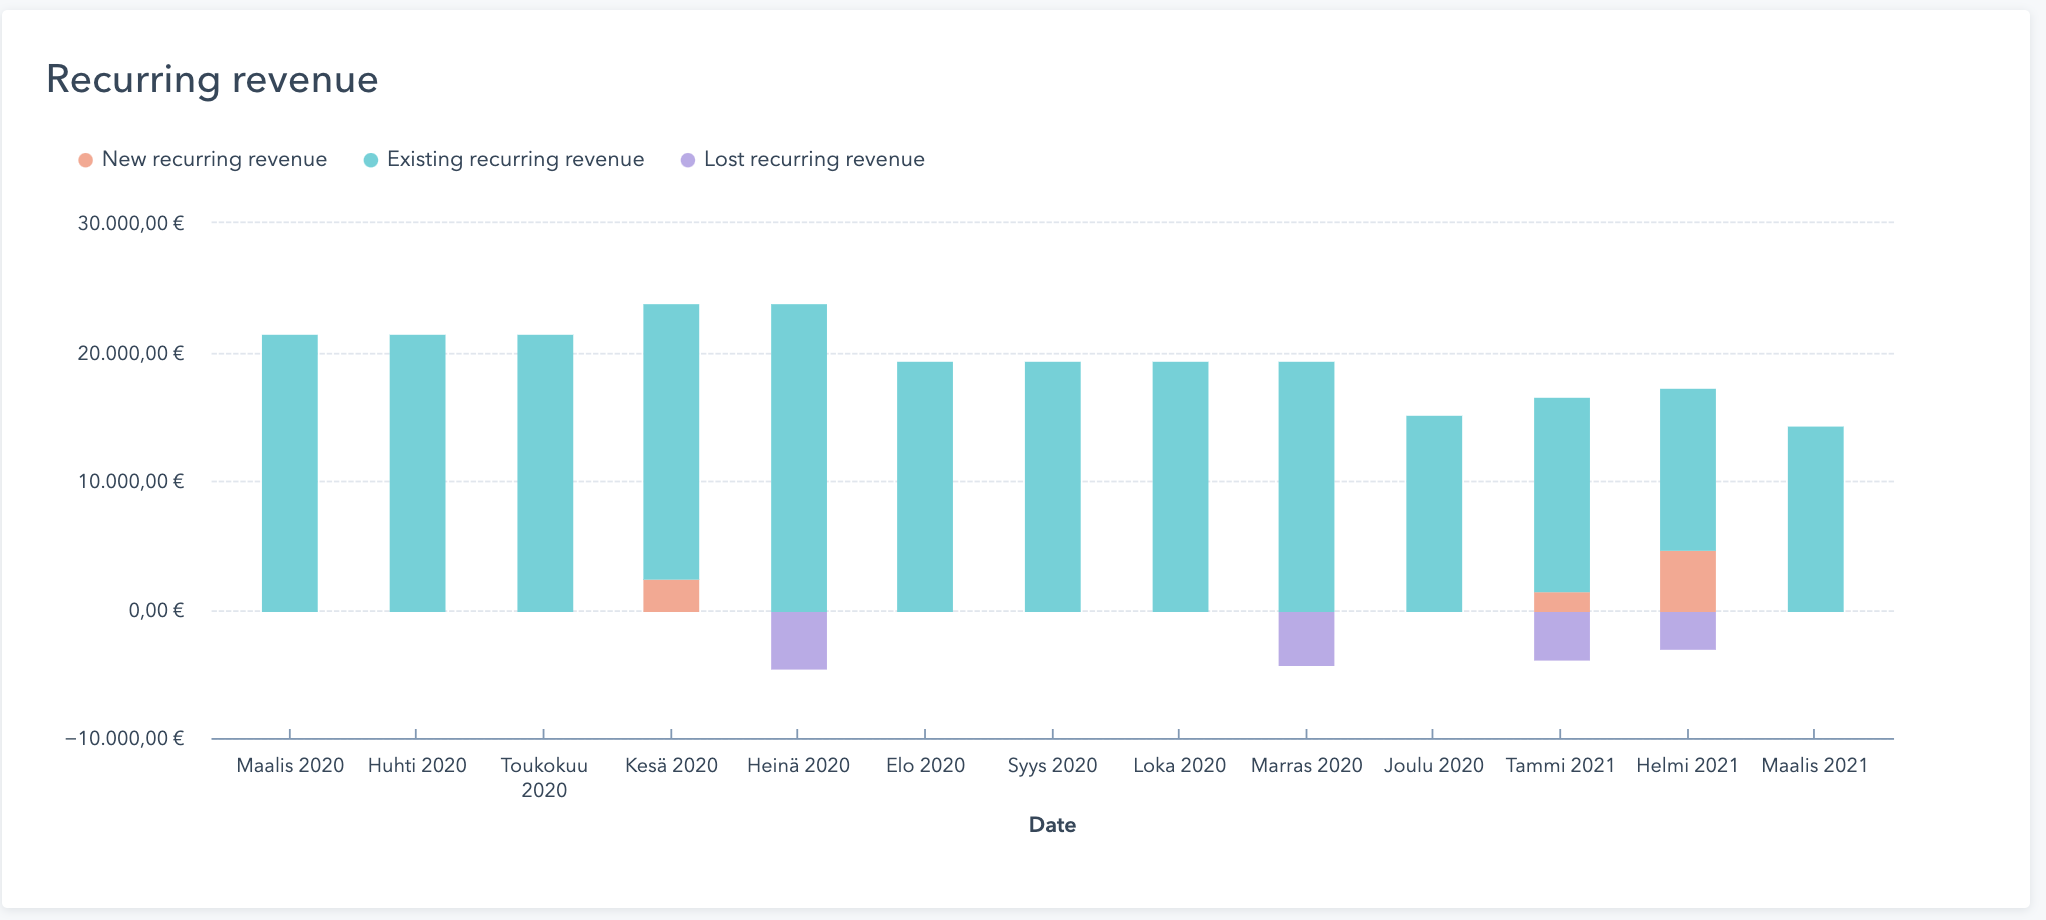The height and width of the screenshot is (920, 2046).
Task: Toggle the New recurring revenue legend item
Action: tap(214, 159)
